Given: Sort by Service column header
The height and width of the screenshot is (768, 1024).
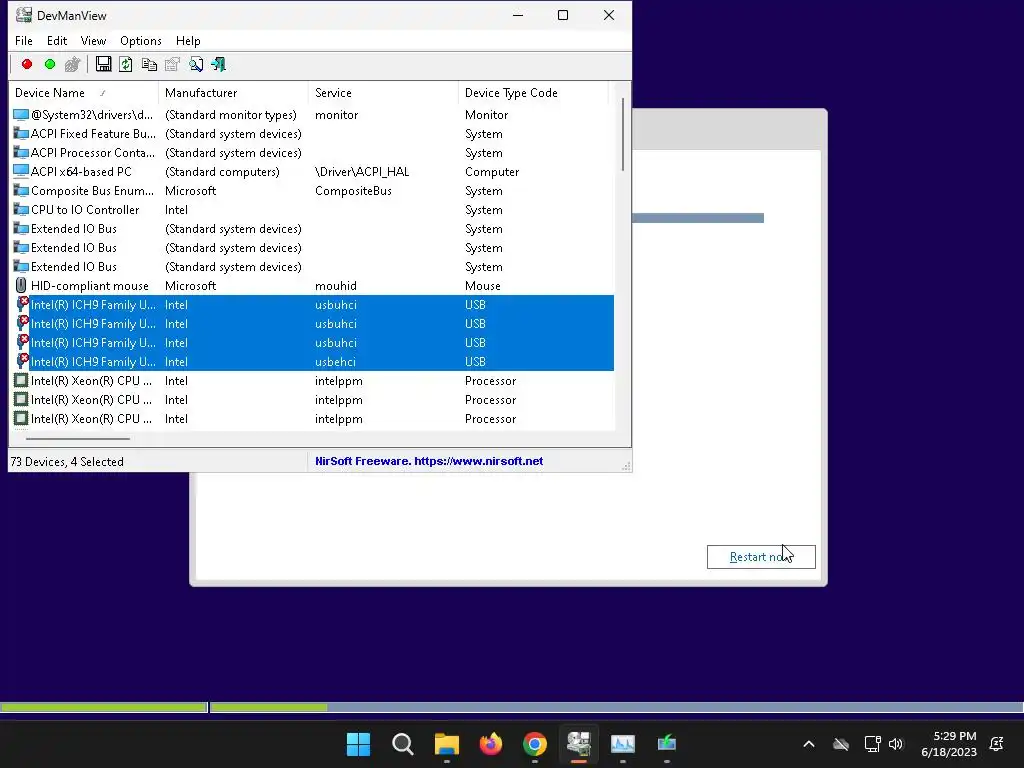Looking at the screenshot, I should (383, 93).
